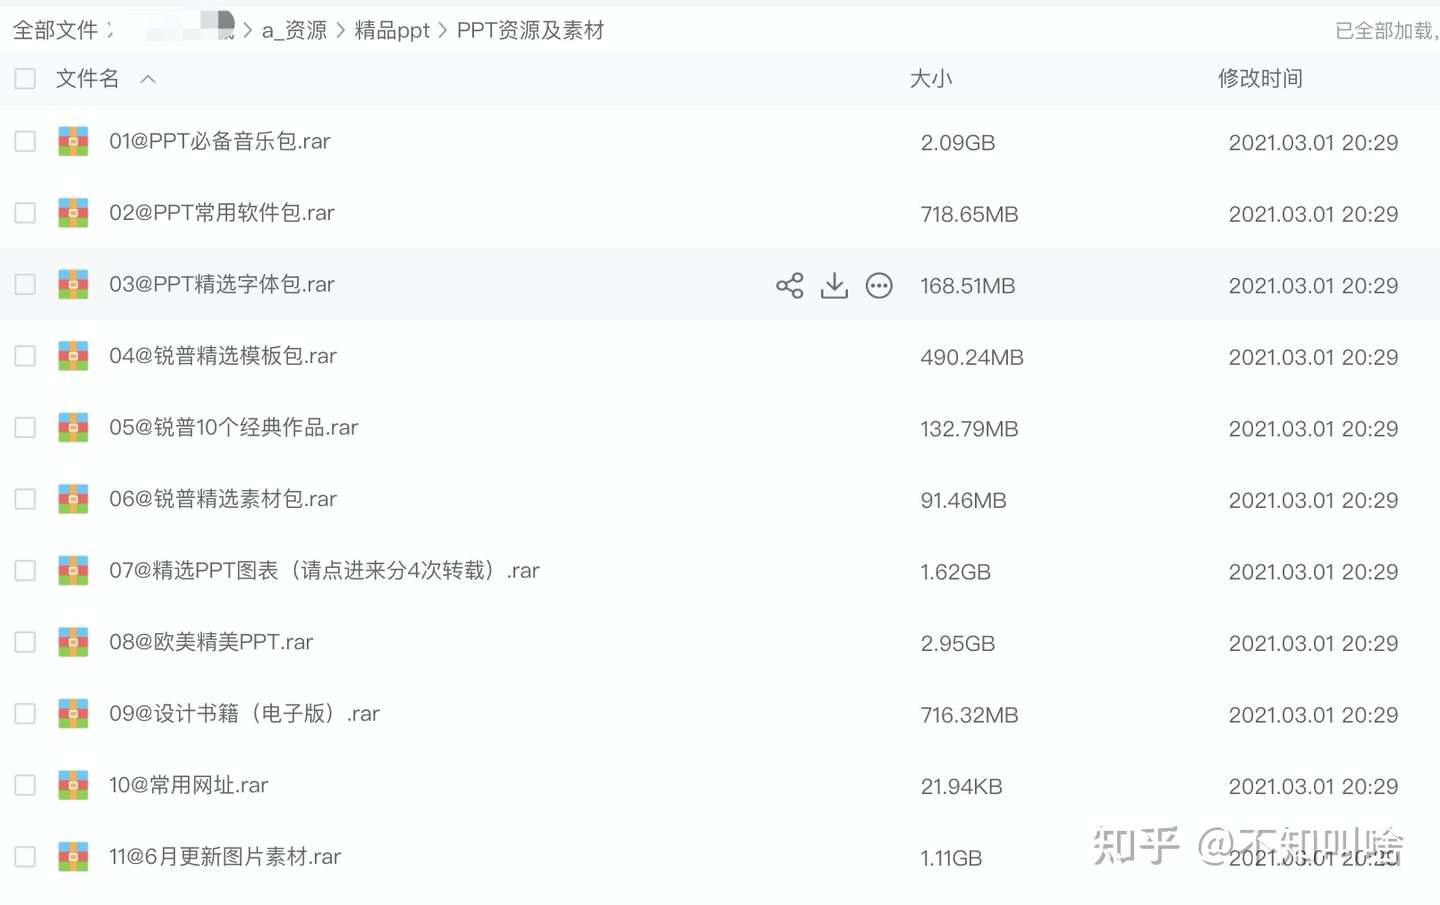Click the archive icon of 11@6月更新图片素材.rar
The image size is (1440, 905).
(x=73, y=856)
